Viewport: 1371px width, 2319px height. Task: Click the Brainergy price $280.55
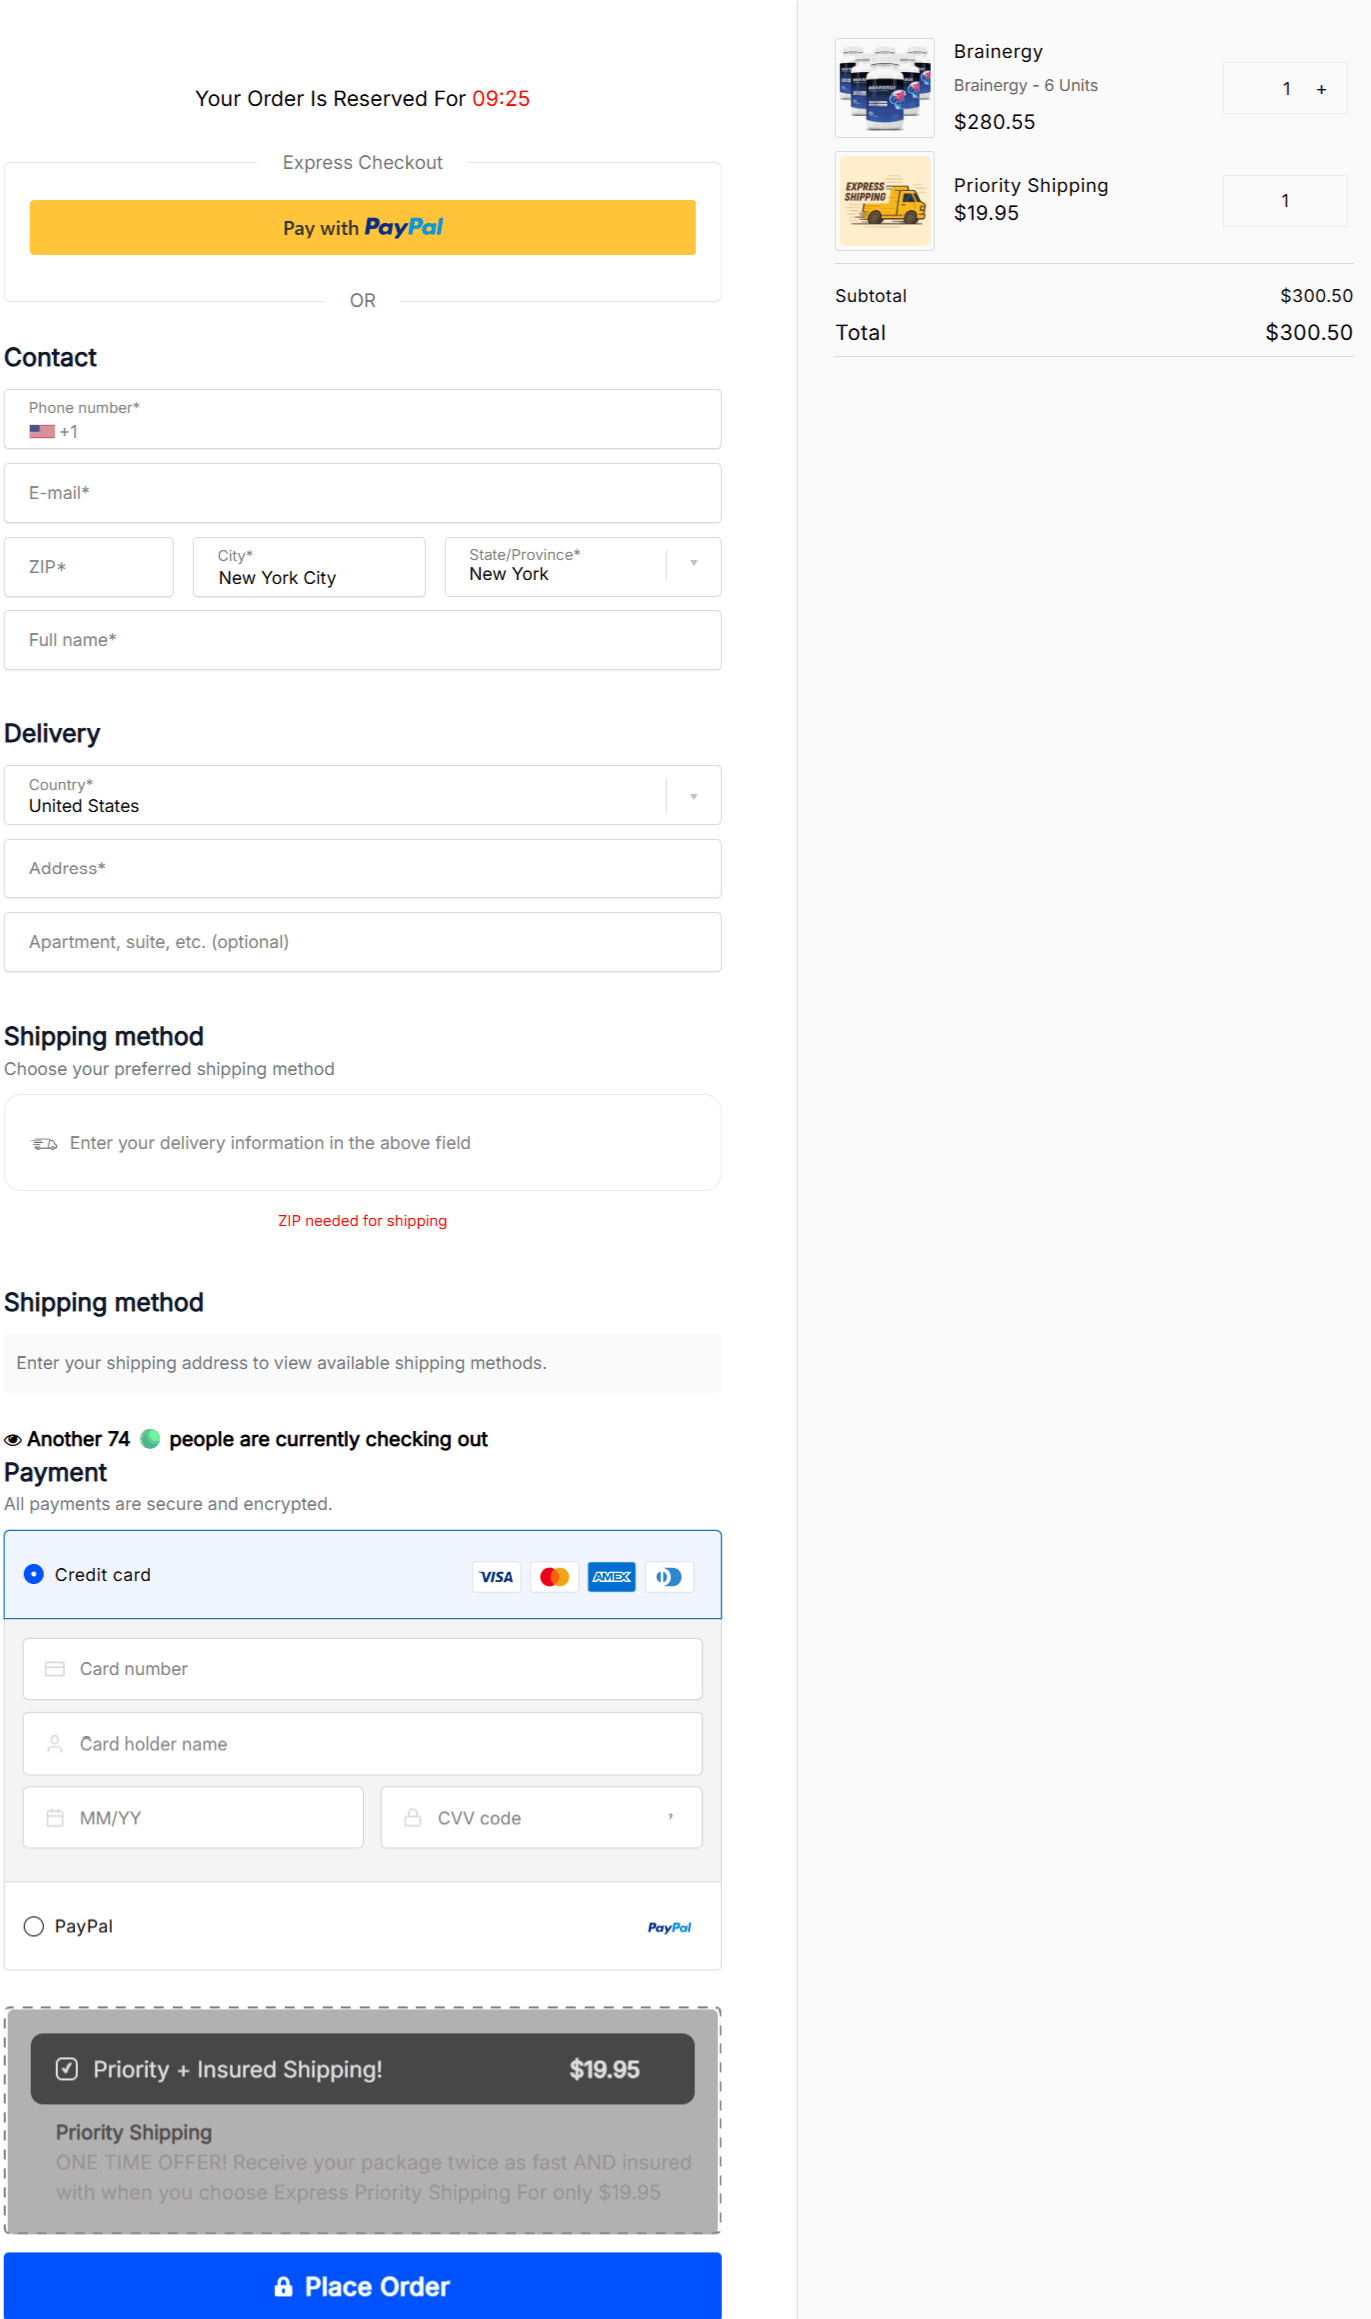click(994, 122)
